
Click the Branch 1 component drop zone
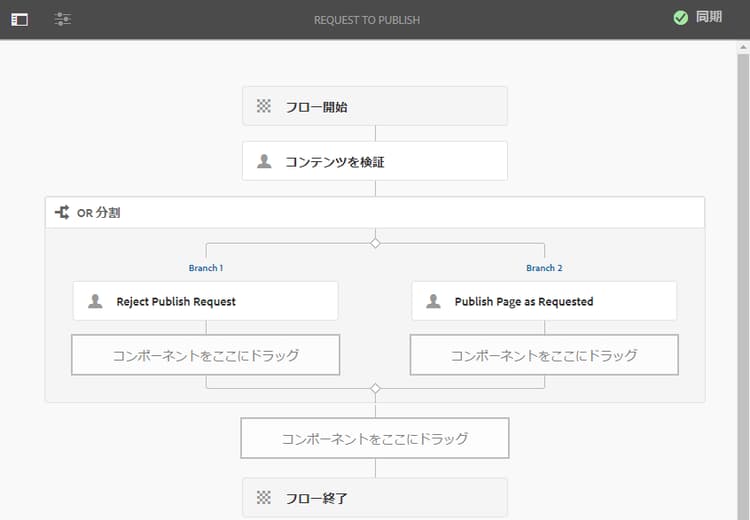click(x=205, y=355)
